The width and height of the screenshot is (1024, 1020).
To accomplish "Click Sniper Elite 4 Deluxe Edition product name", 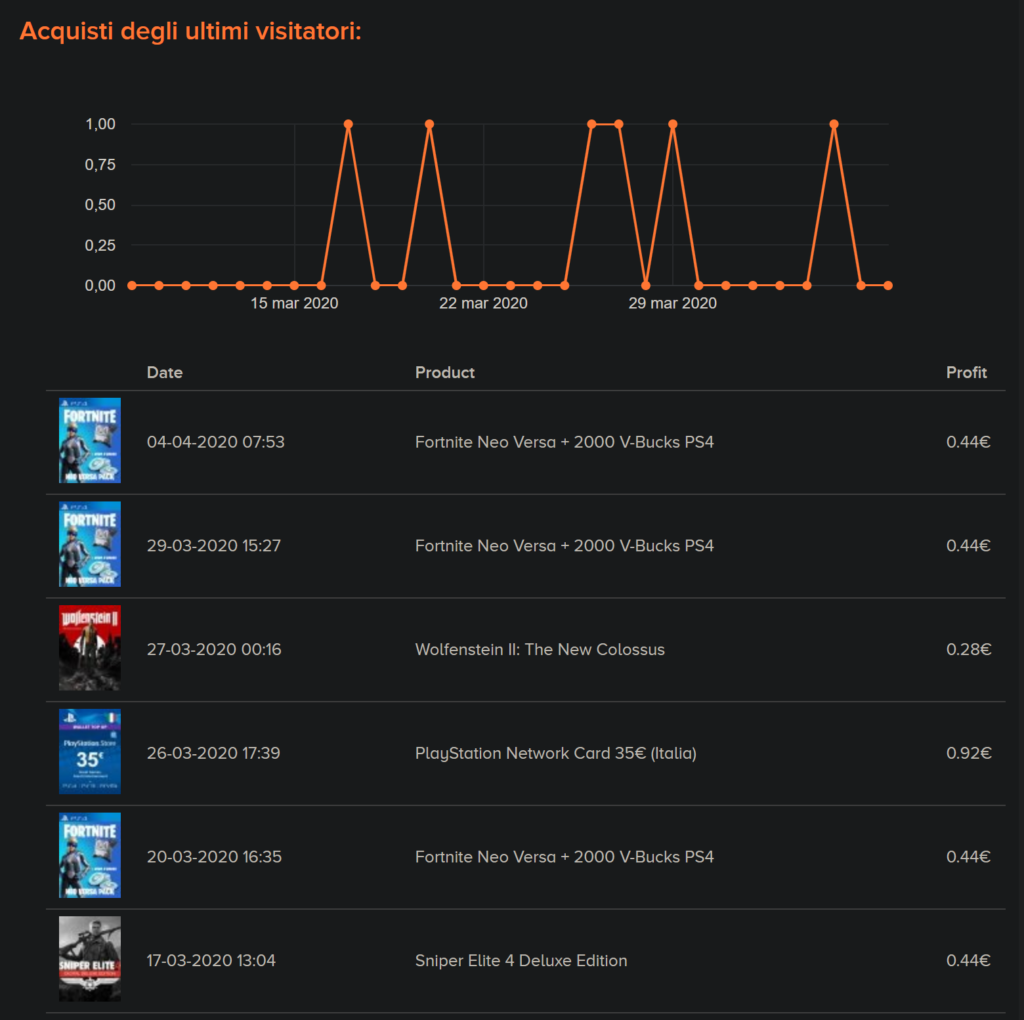I will 521,961.
